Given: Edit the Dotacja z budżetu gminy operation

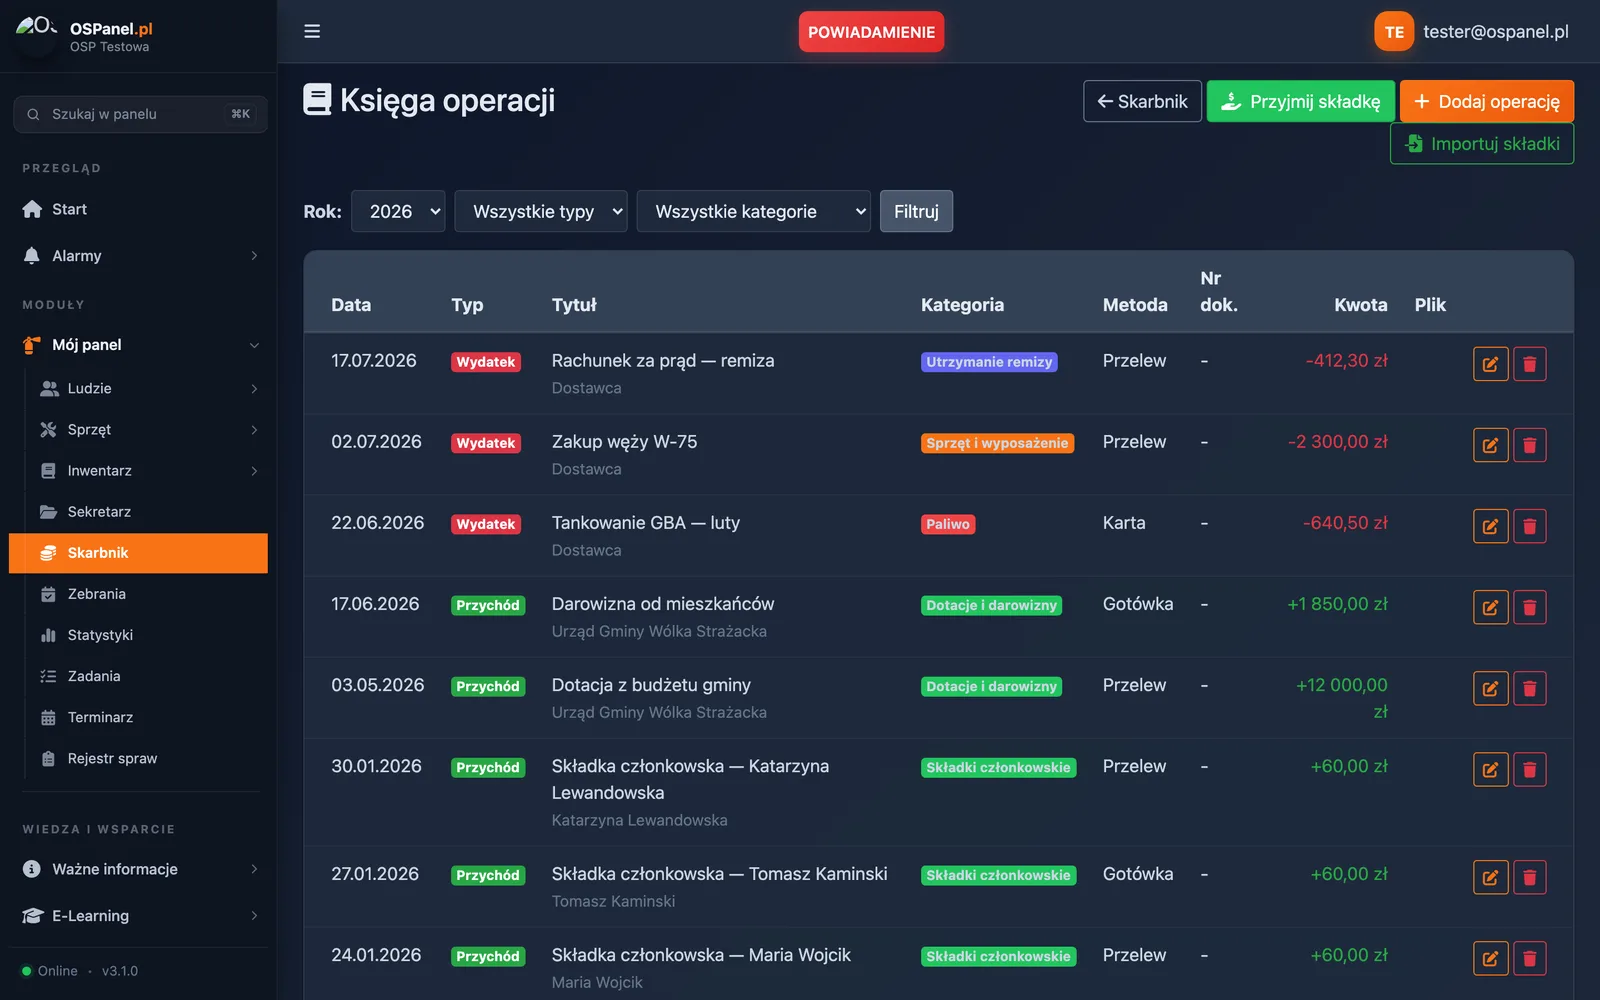Looking at the screenshot, I should pyautogui.click(x=1490, y=688).
